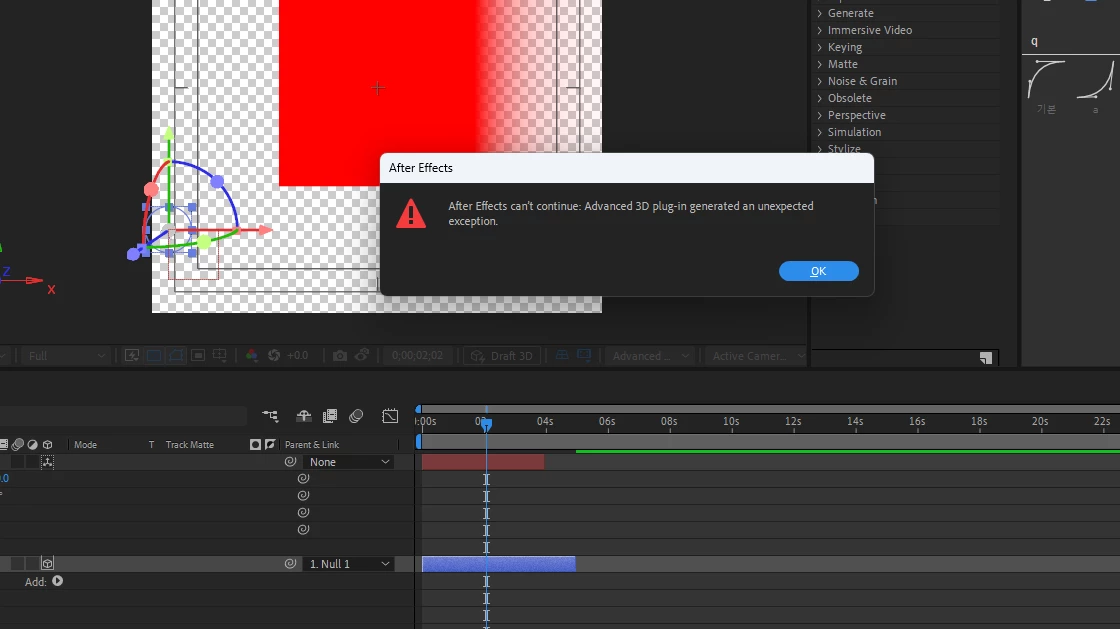The image size is (1120, 629).
Task: Enable frame blending for the timeline
Action: pos(330,416)
